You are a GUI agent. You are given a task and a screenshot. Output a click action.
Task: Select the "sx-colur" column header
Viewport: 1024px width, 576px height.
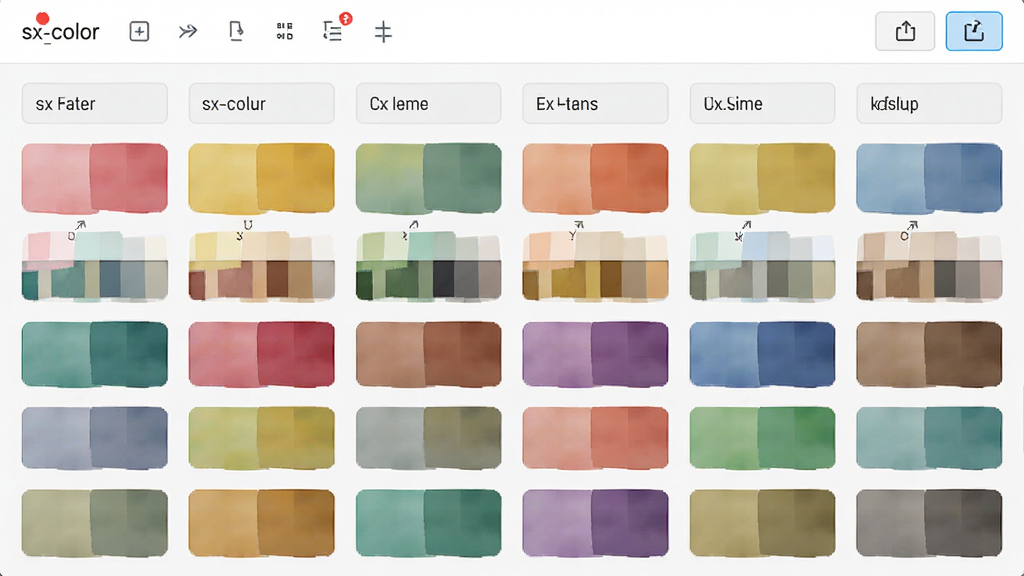(x=261, y=103)
